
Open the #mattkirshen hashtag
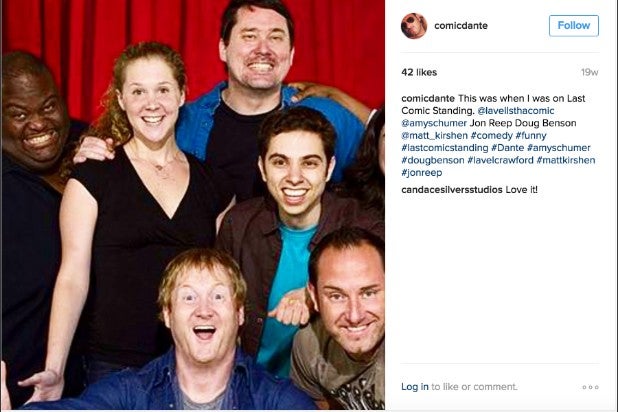(566, 160)
